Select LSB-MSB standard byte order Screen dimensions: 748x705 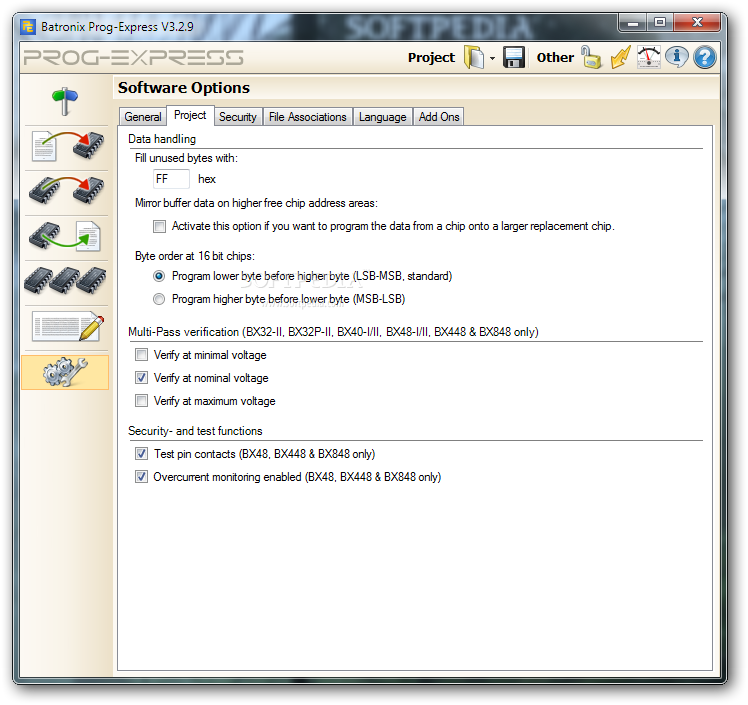pos(159,276)
